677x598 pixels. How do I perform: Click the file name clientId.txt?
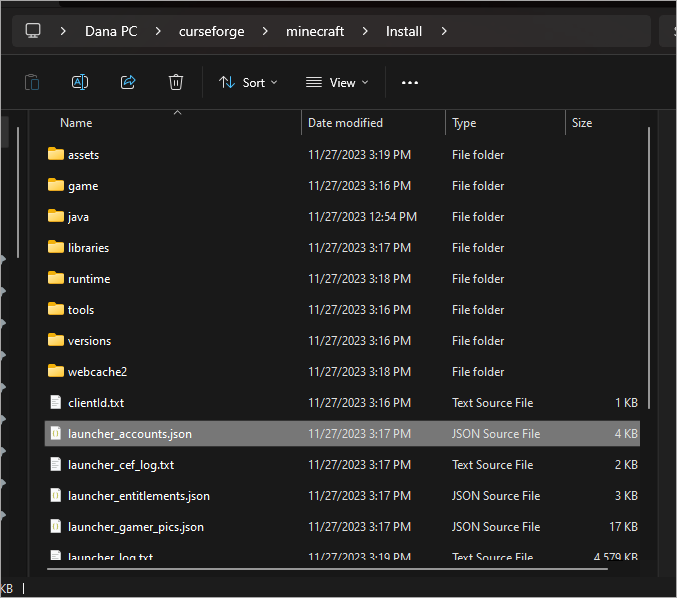click(96, 403)
